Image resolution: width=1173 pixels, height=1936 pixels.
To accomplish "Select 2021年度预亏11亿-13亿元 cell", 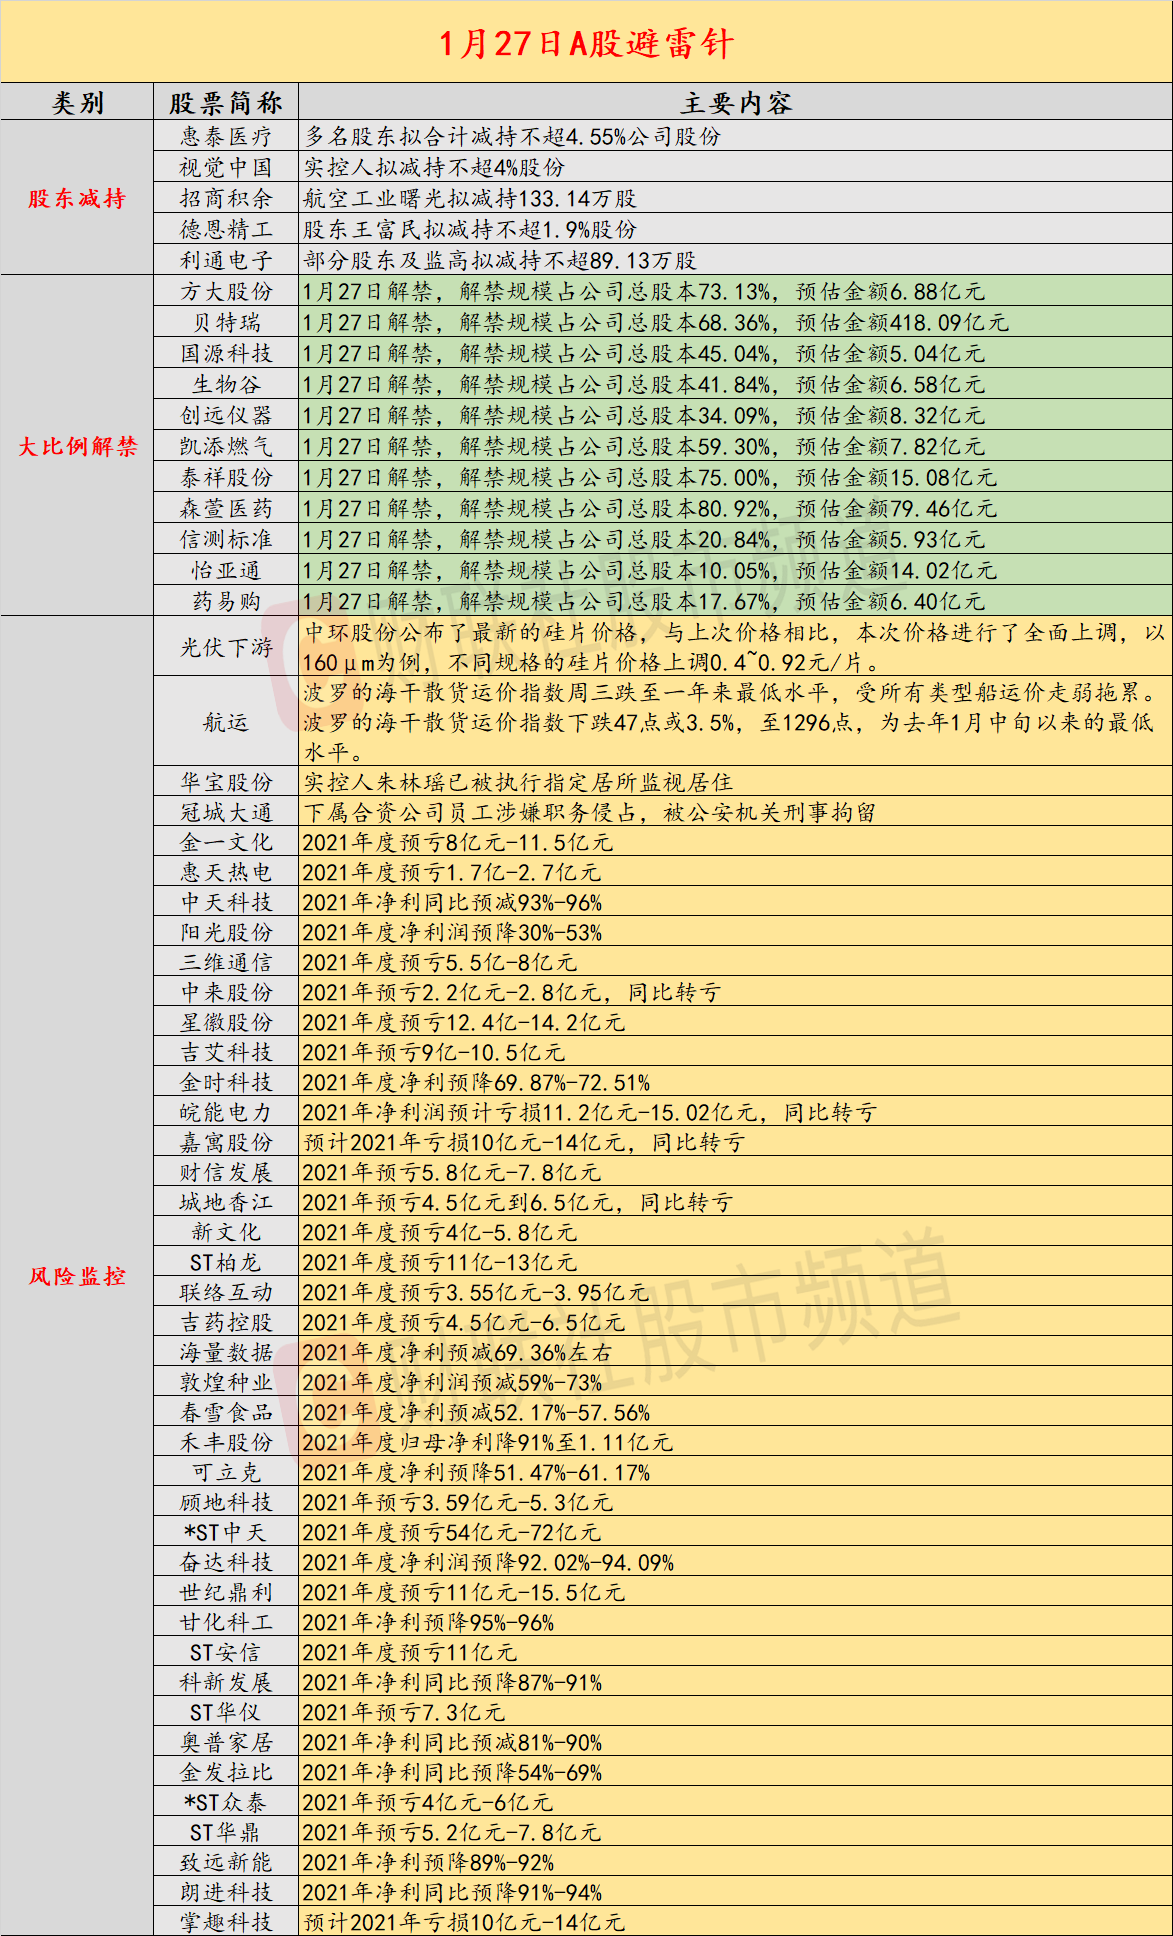I will [736, 1262].
